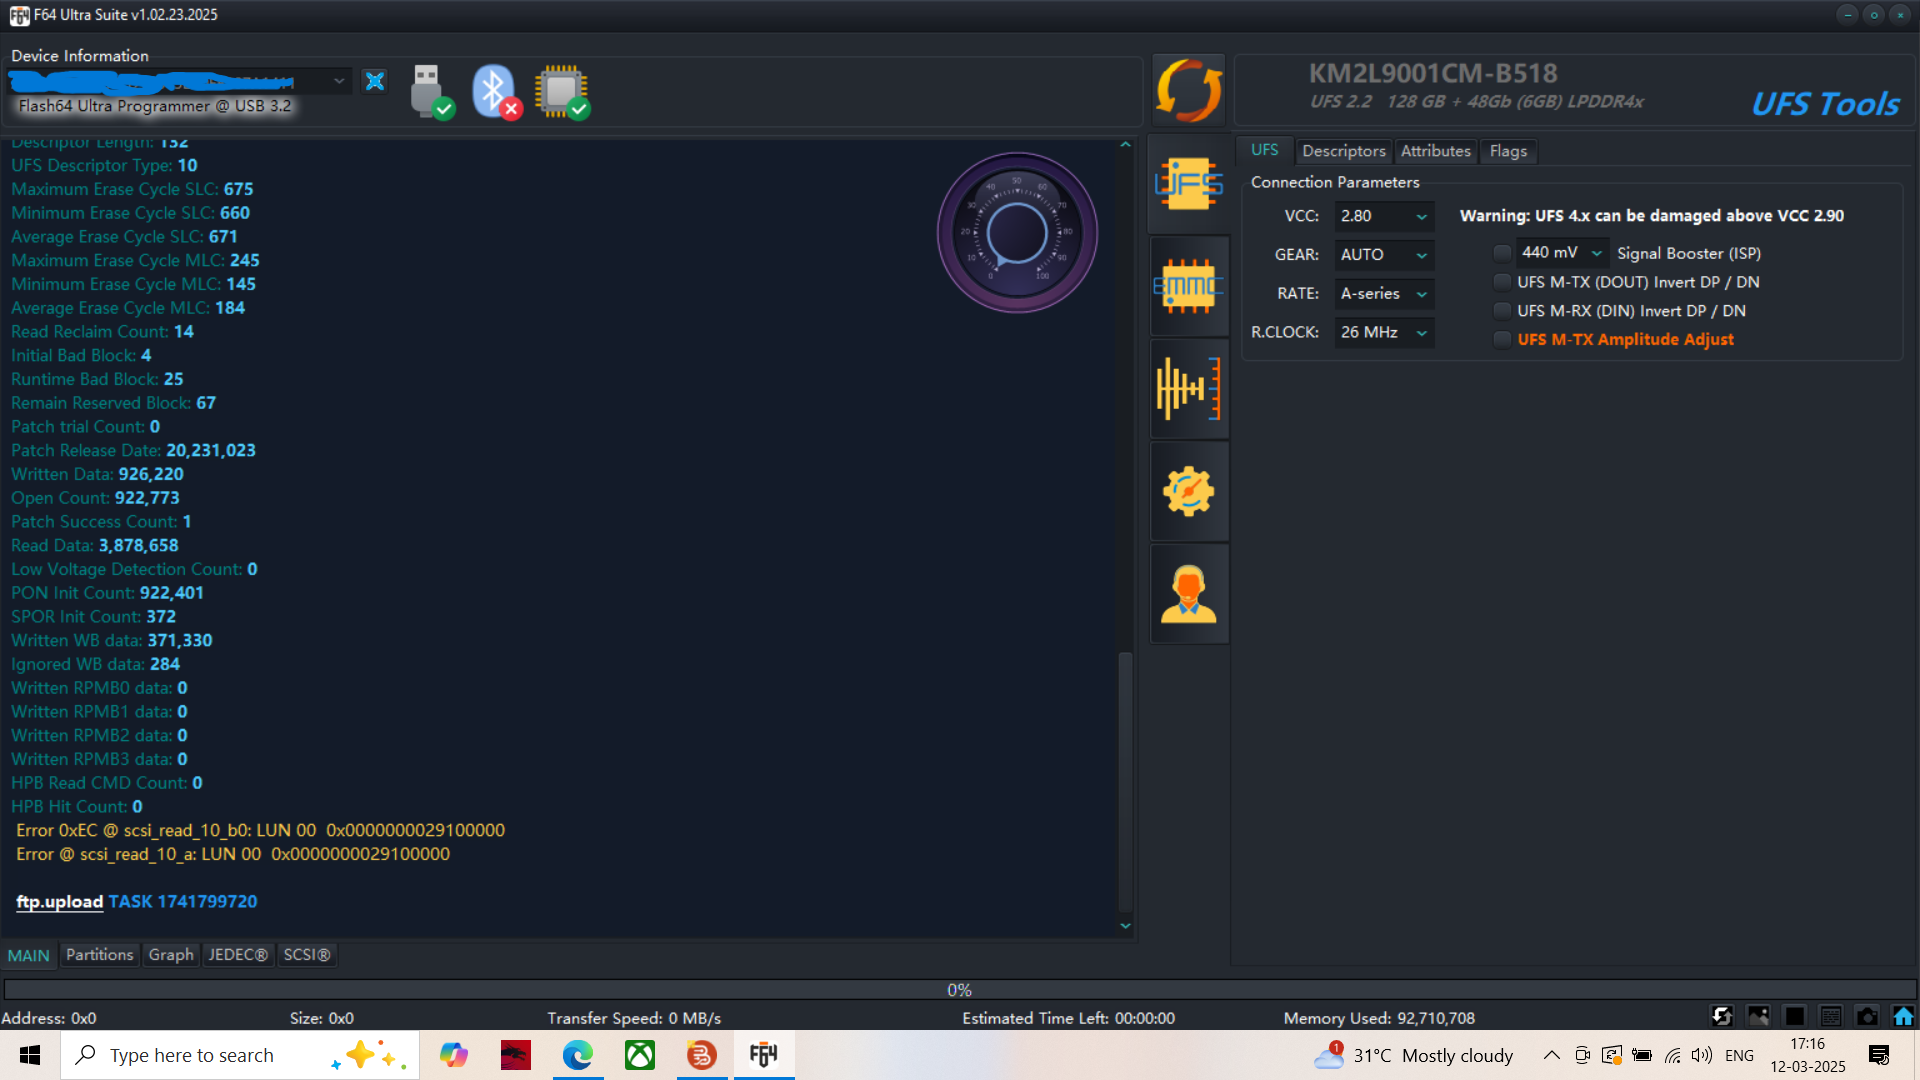The height and width of the screenshot is (1080, 1920).
Task: Open the 440 mV signal booster dropdown
Action: coord(1562,253)
